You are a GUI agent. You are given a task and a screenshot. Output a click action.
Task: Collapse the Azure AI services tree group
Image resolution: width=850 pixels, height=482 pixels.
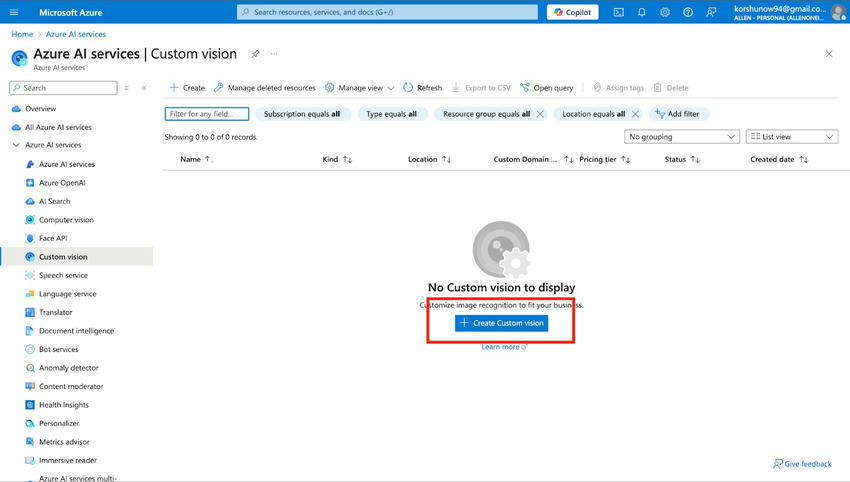point(16,145)
